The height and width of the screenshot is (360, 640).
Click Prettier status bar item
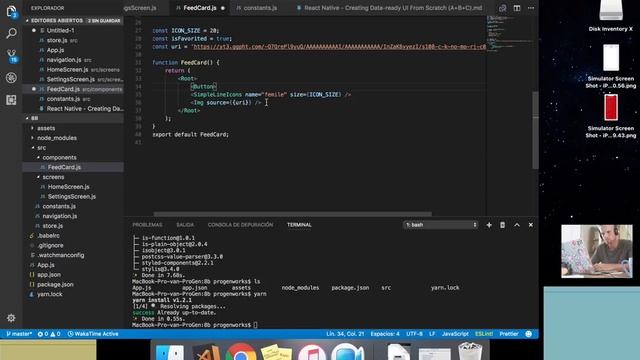pos(509,334)
